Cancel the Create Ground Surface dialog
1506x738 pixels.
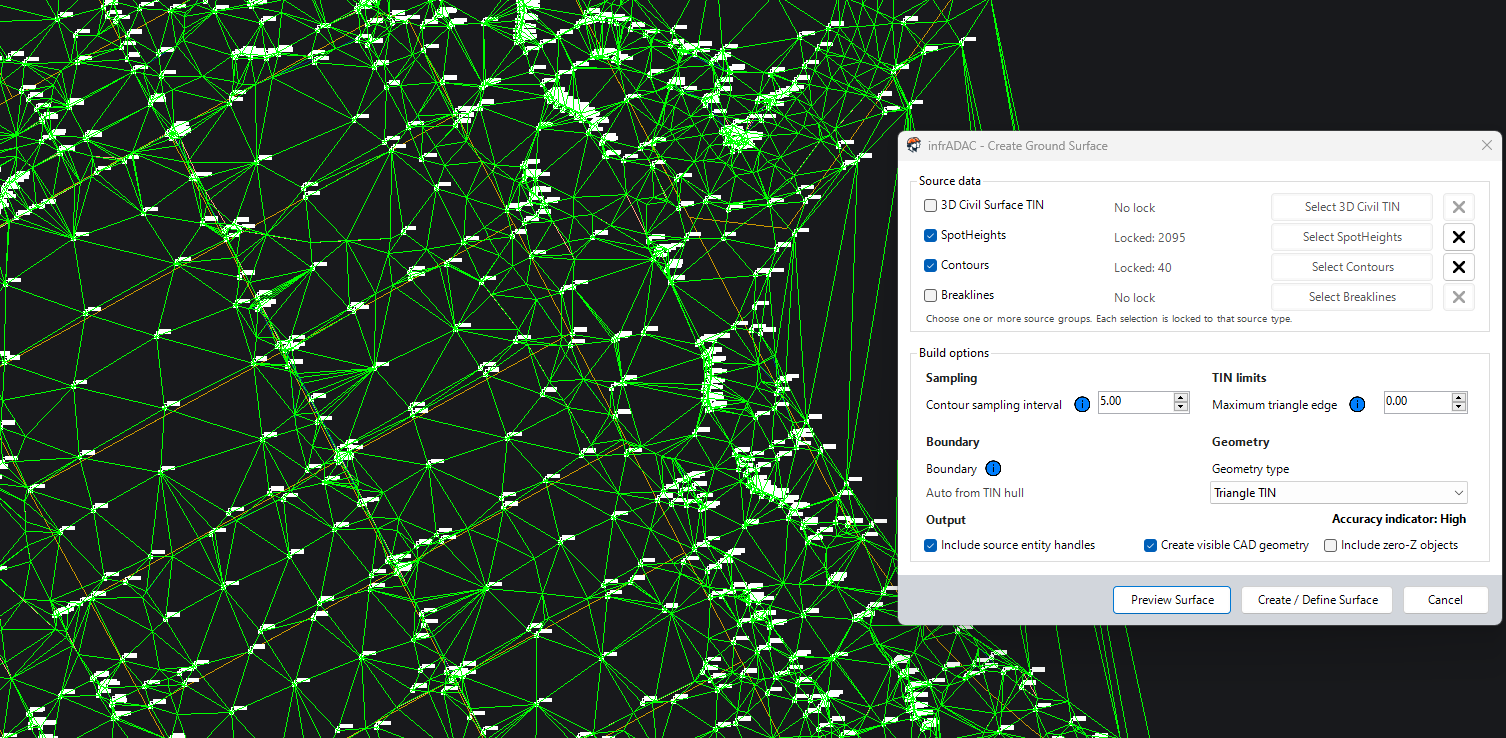pyautogui.click(x=1445, y=600)
